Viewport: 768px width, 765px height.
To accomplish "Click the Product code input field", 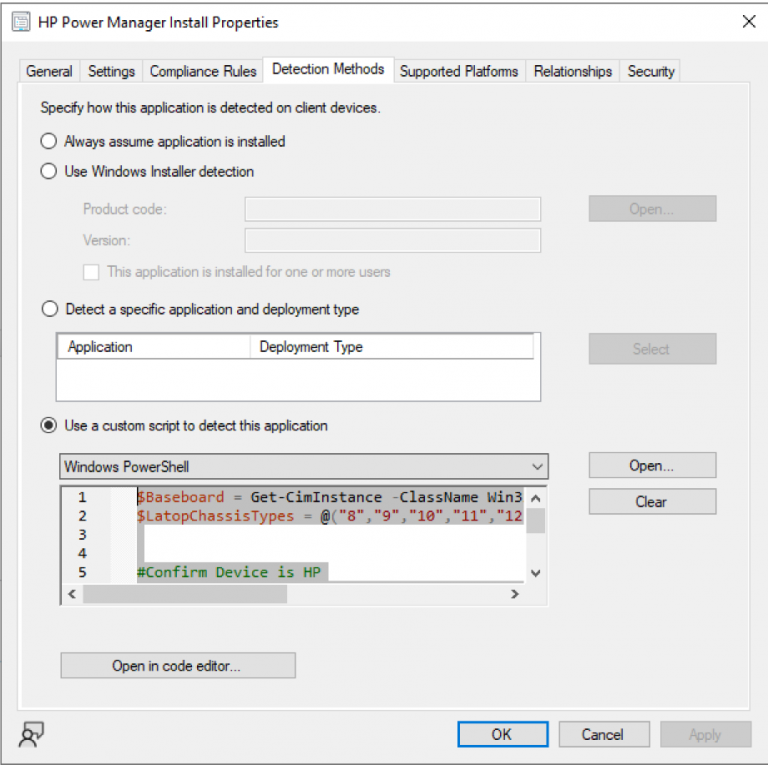I will click(393, 209).
